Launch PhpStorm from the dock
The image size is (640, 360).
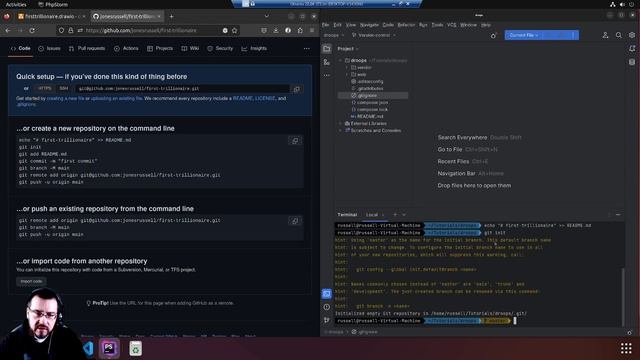pyautogui.click(x=109, y=348)
